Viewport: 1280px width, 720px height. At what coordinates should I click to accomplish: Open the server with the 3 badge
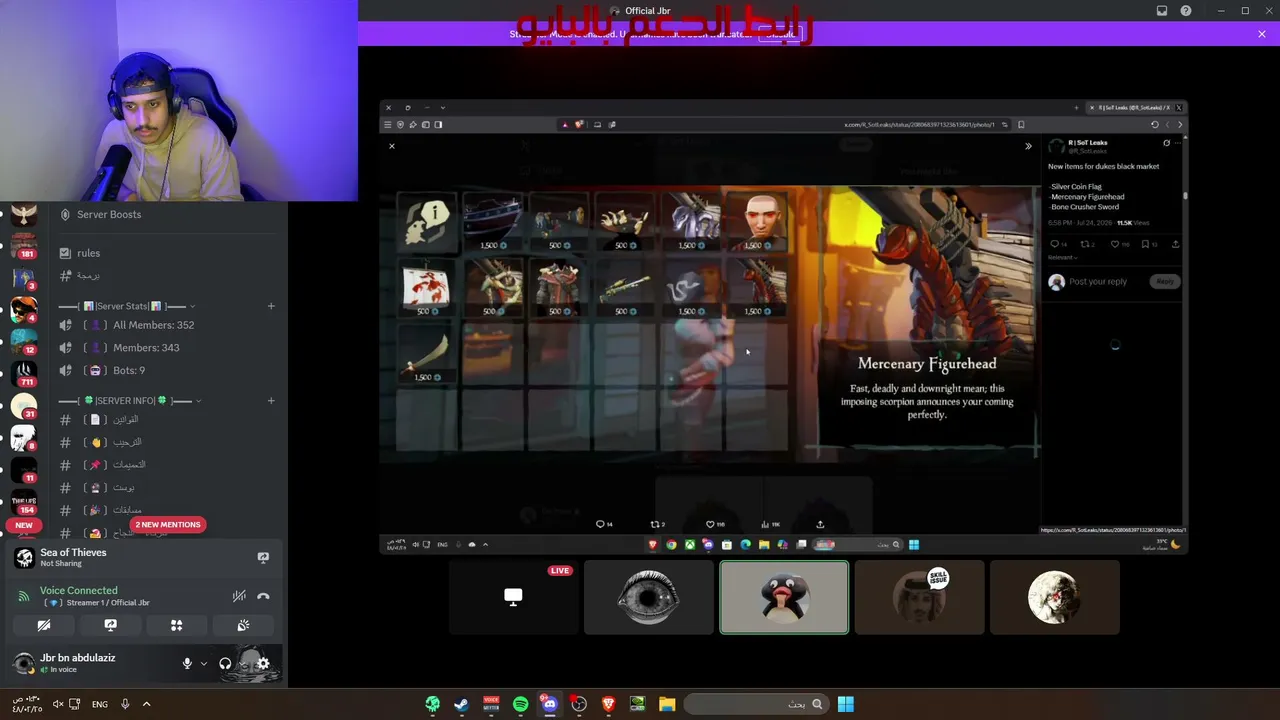pos(24,277)
